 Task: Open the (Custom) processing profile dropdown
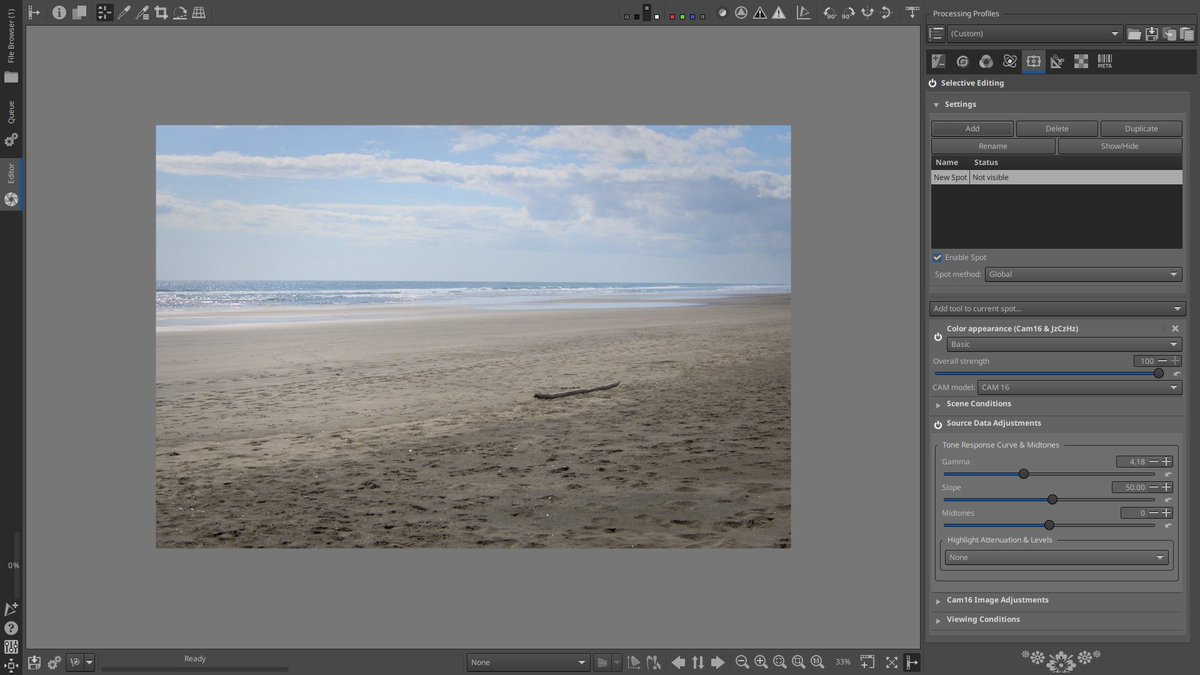tap(1034, 34)
